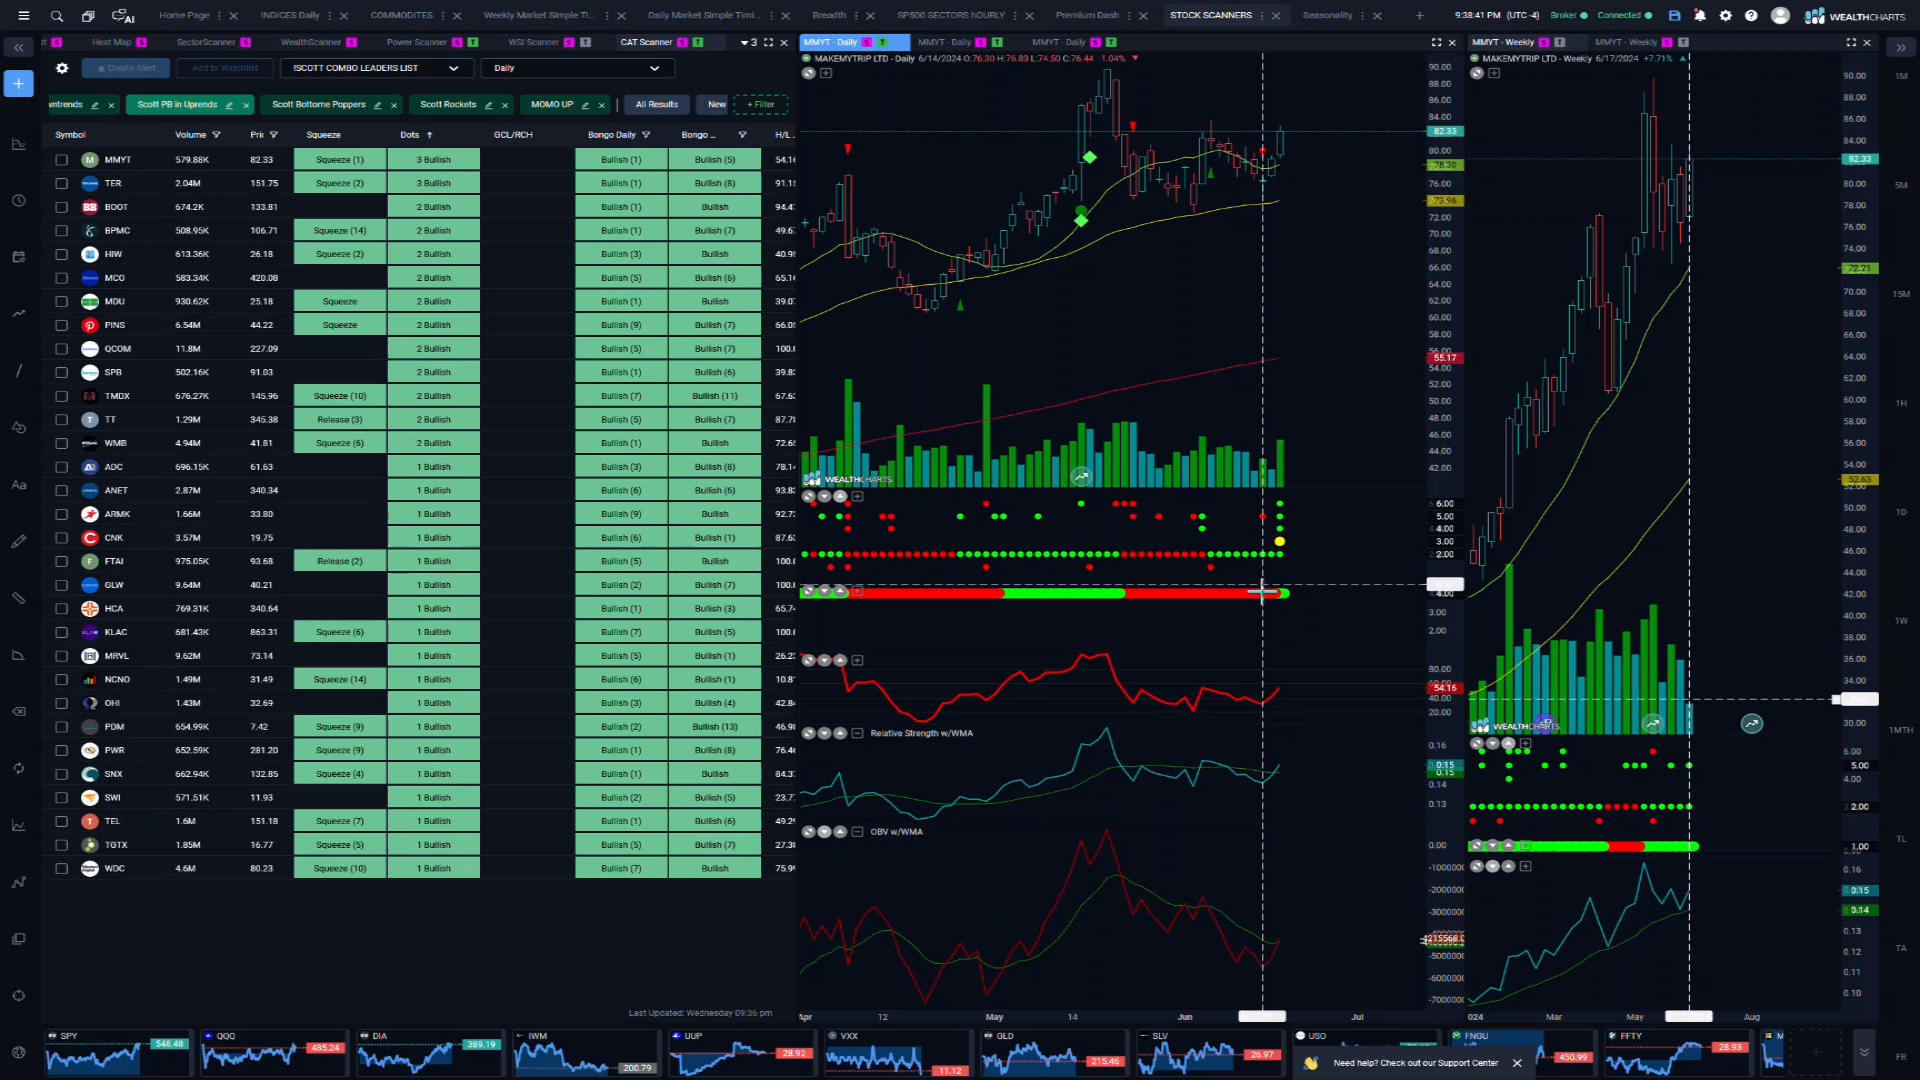
Task: Click the volume indicator arrow icon on daily chart
Action: (x=1081, y=477)
